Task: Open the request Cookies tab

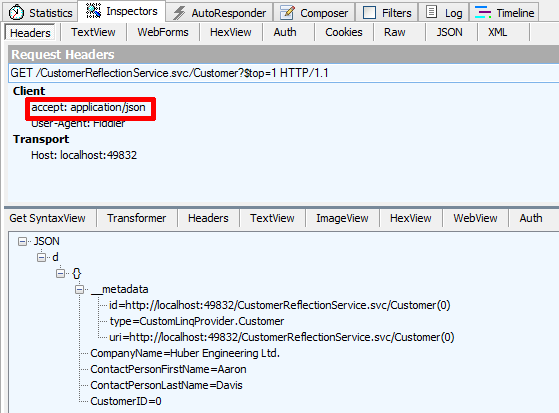Action: [344, 32]
